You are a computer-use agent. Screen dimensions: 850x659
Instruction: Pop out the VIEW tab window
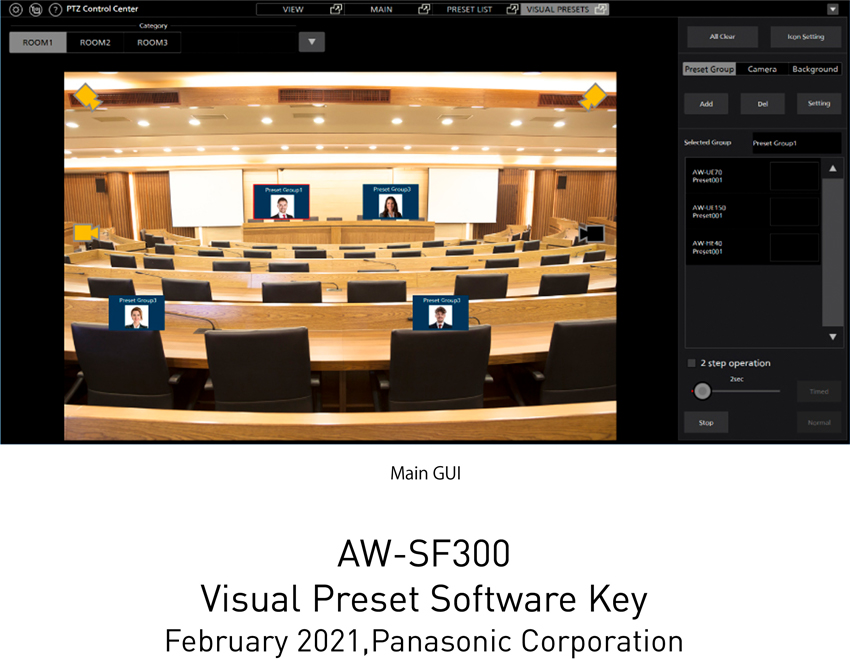coord(336,9)
